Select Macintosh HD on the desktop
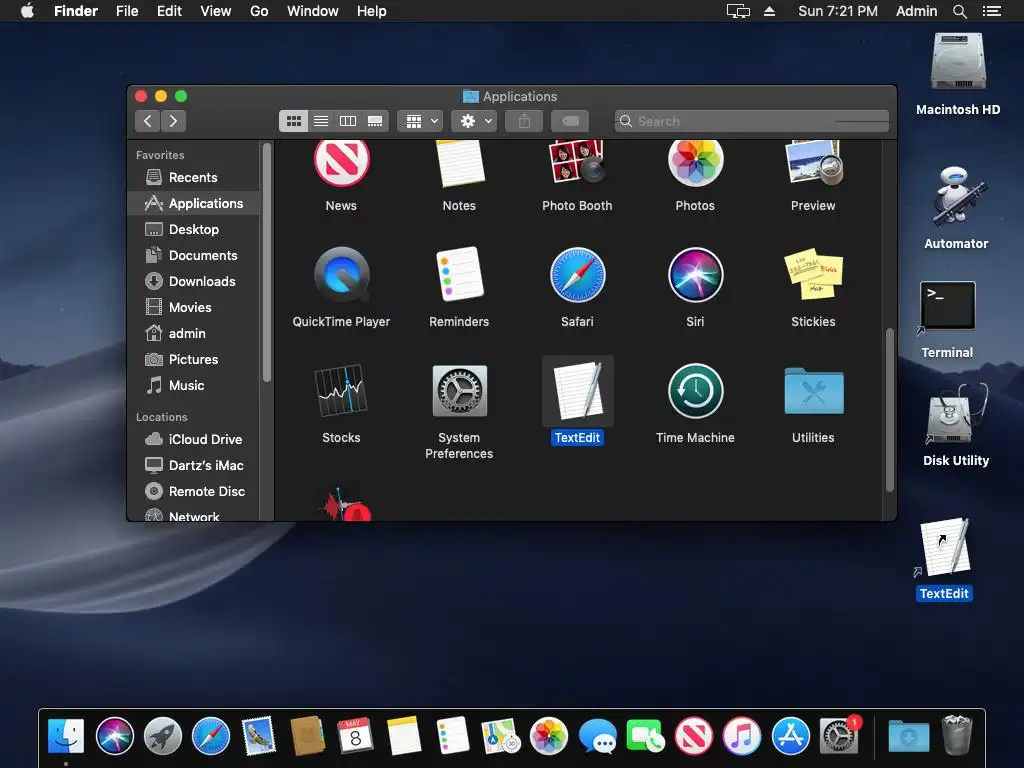This screenshot has height=768, width=1024. point(958,62)
